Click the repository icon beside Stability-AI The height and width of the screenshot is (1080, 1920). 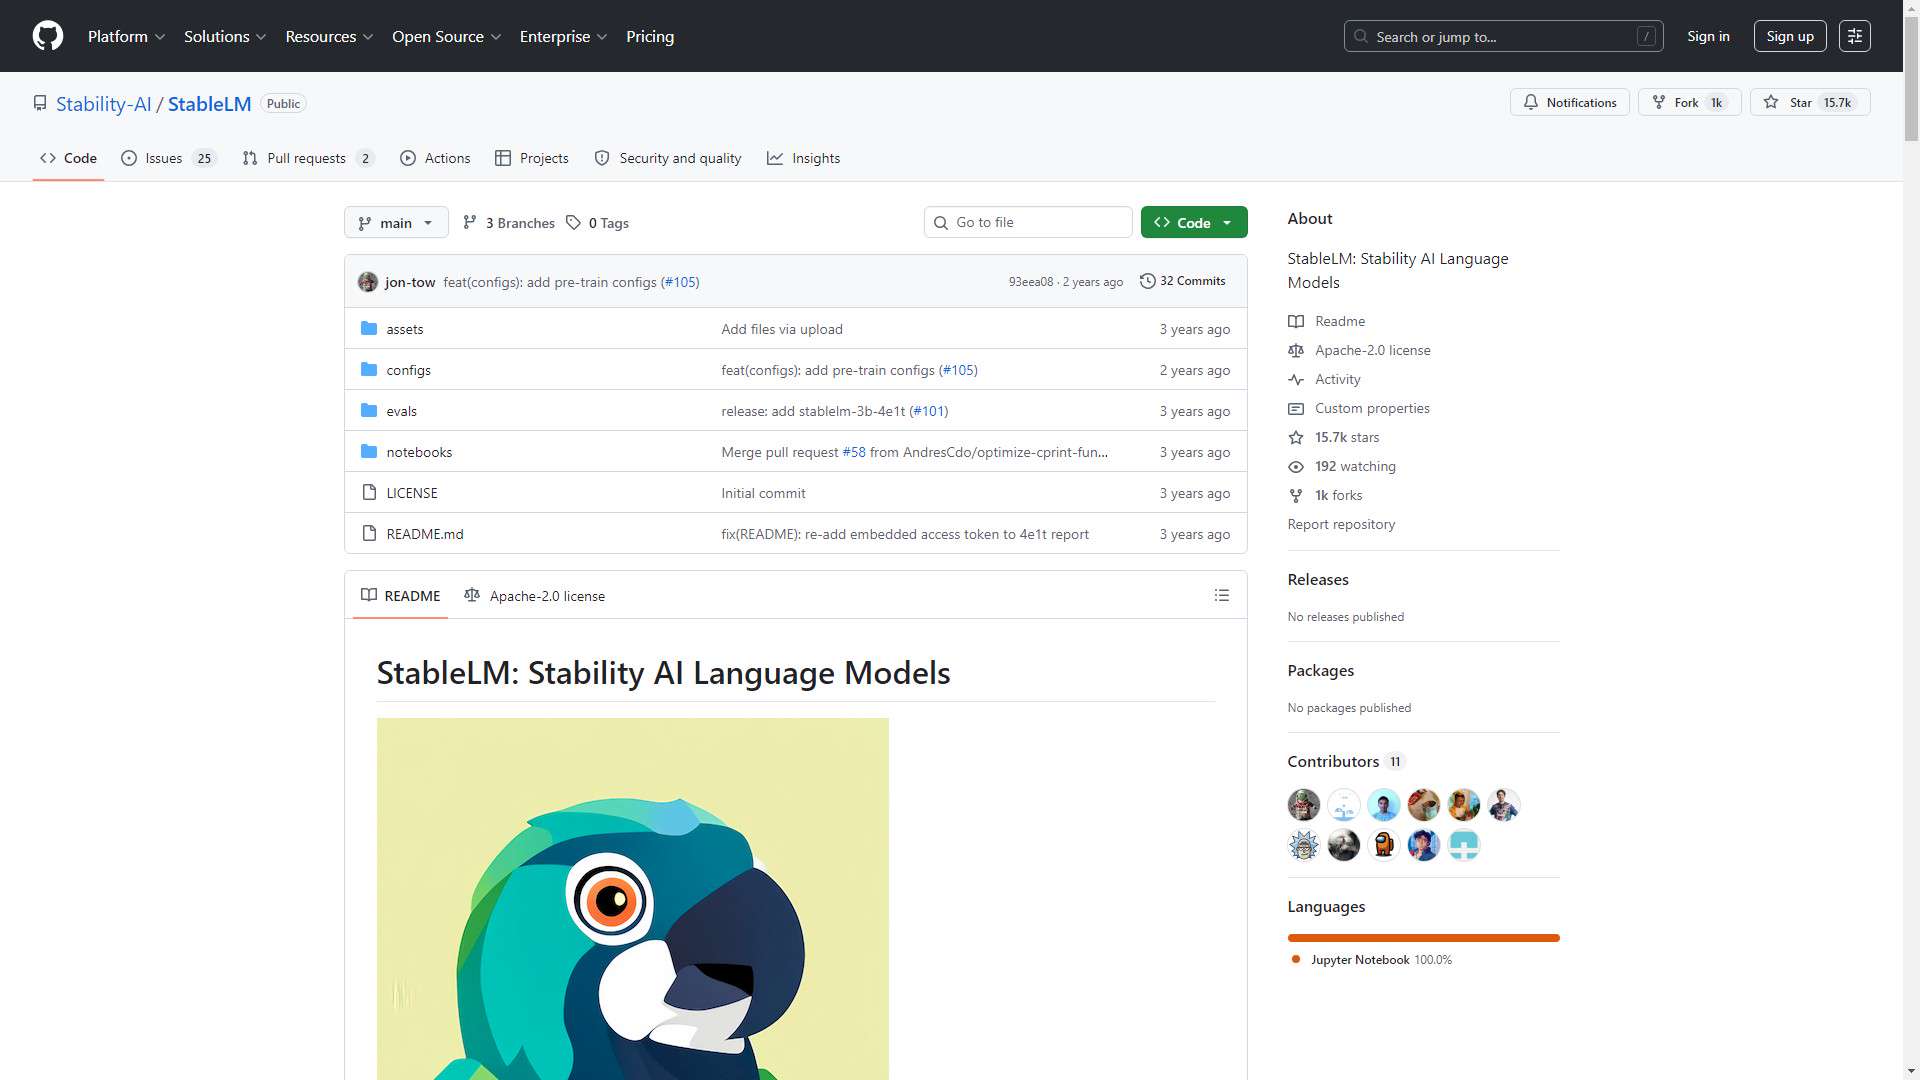tap(40, 103)
